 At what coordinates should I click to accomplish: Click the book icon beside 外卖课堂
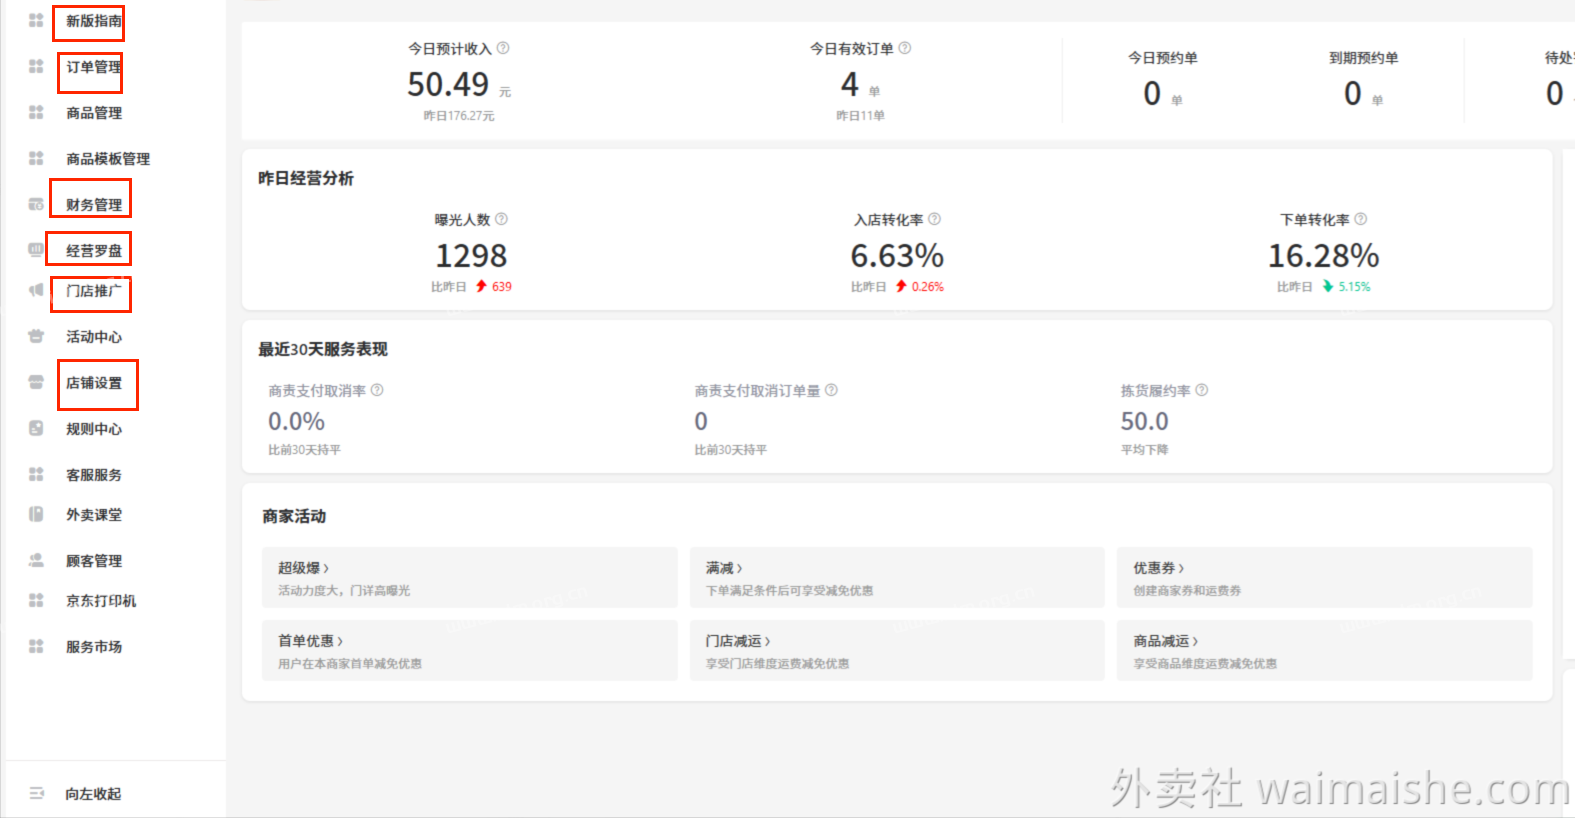click(x=36, y=514)
